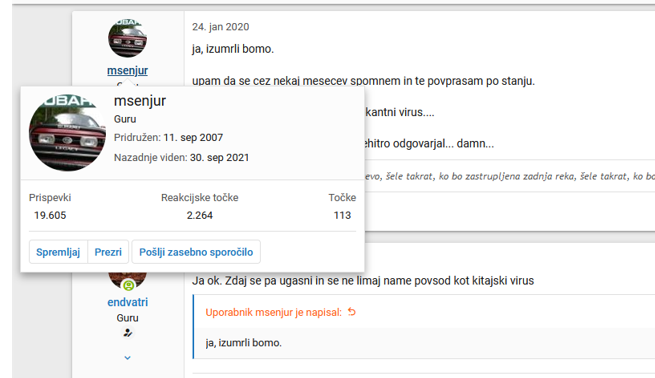
Task: Click the Prezri ignore button
Action: click(x=108, y=252)
